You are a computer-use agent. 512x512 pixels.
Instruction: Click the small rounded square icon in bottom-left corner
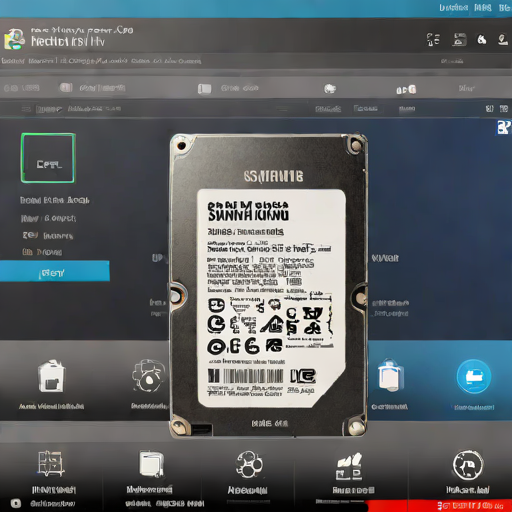[x=16, y=503]
